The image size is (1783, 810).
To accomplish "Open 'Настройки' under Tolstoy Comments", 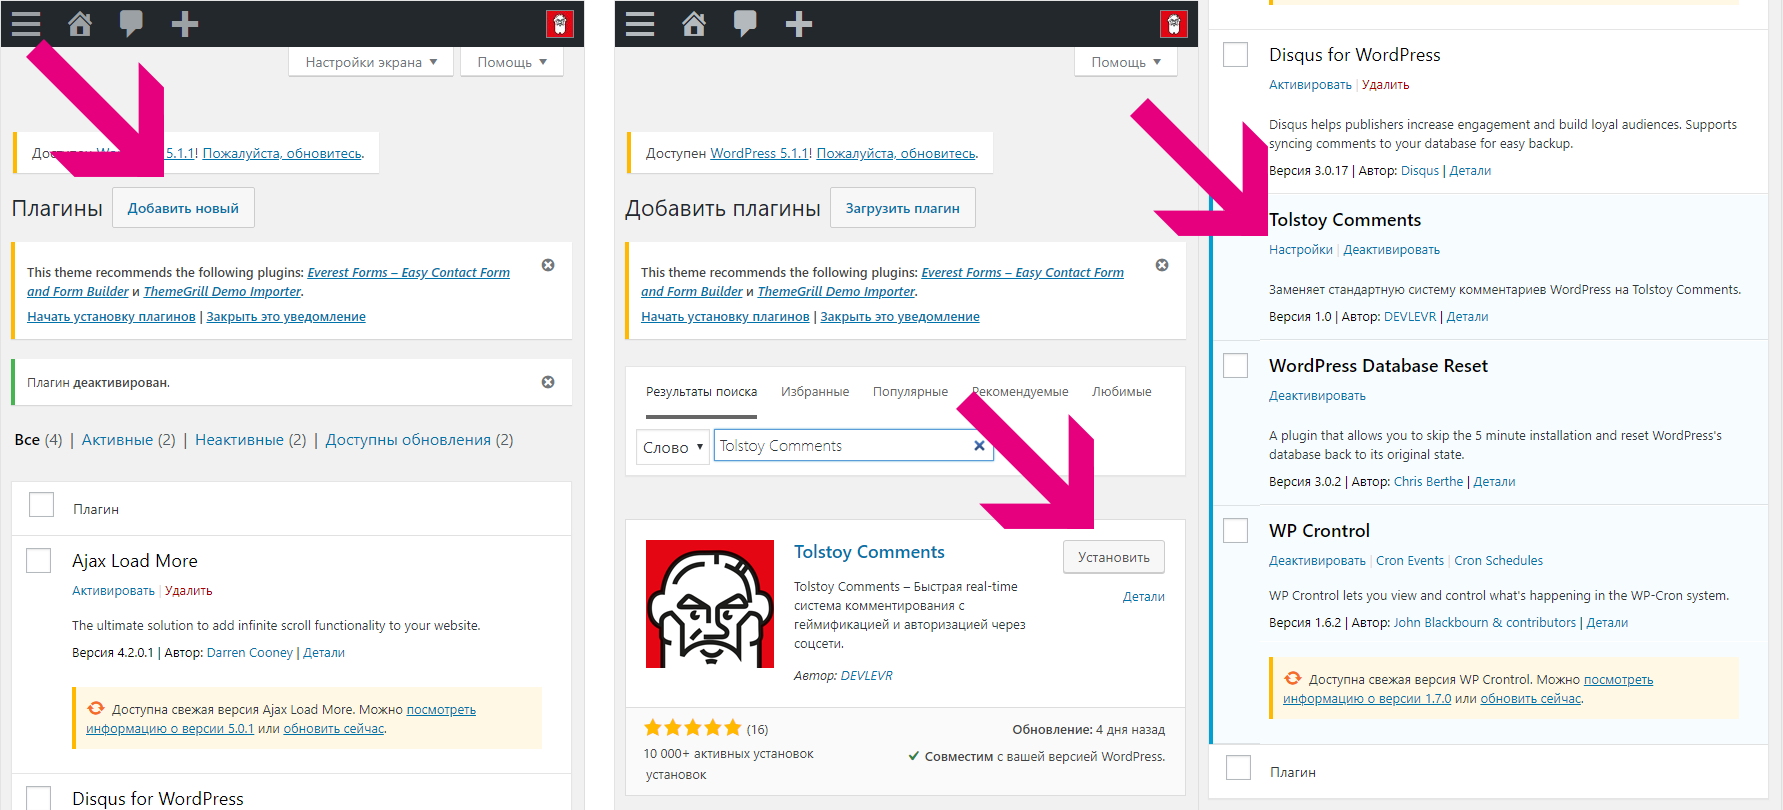I will coord(1301,250).
